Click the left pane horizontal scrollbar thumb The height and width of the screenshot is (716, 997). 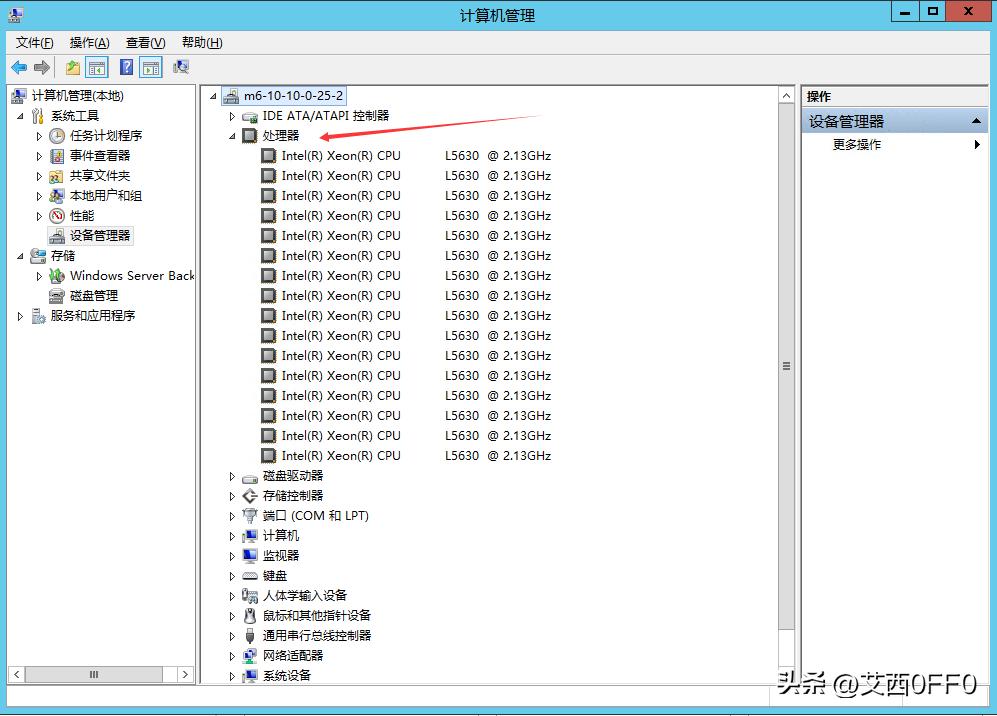[x=94, y=675]
